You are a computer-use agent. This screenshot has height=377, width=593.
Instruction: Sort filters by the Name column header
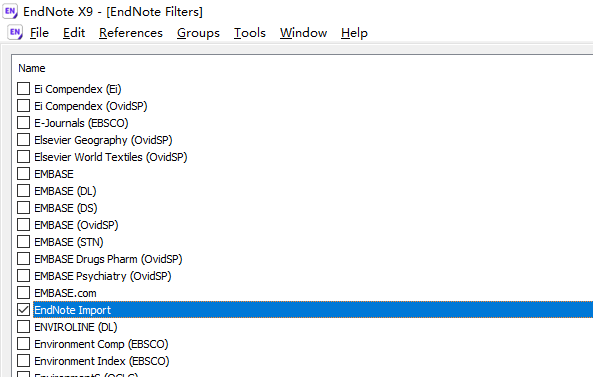coord(32,68)
